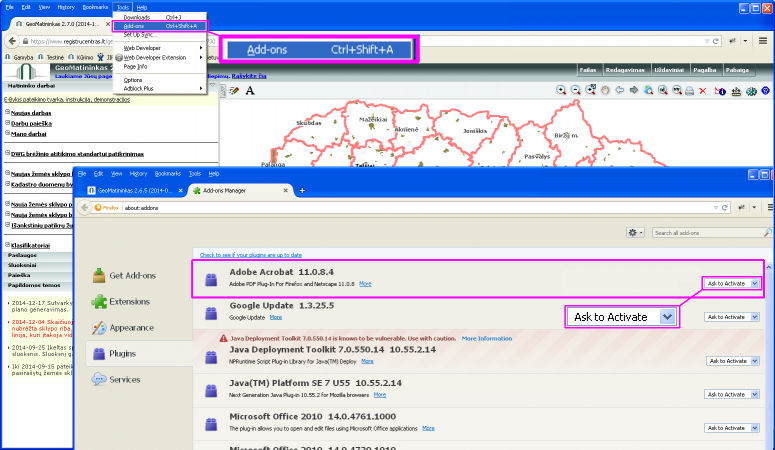Open History menu in back window
This screenshot has width=775, height=450.
[66, 7]
